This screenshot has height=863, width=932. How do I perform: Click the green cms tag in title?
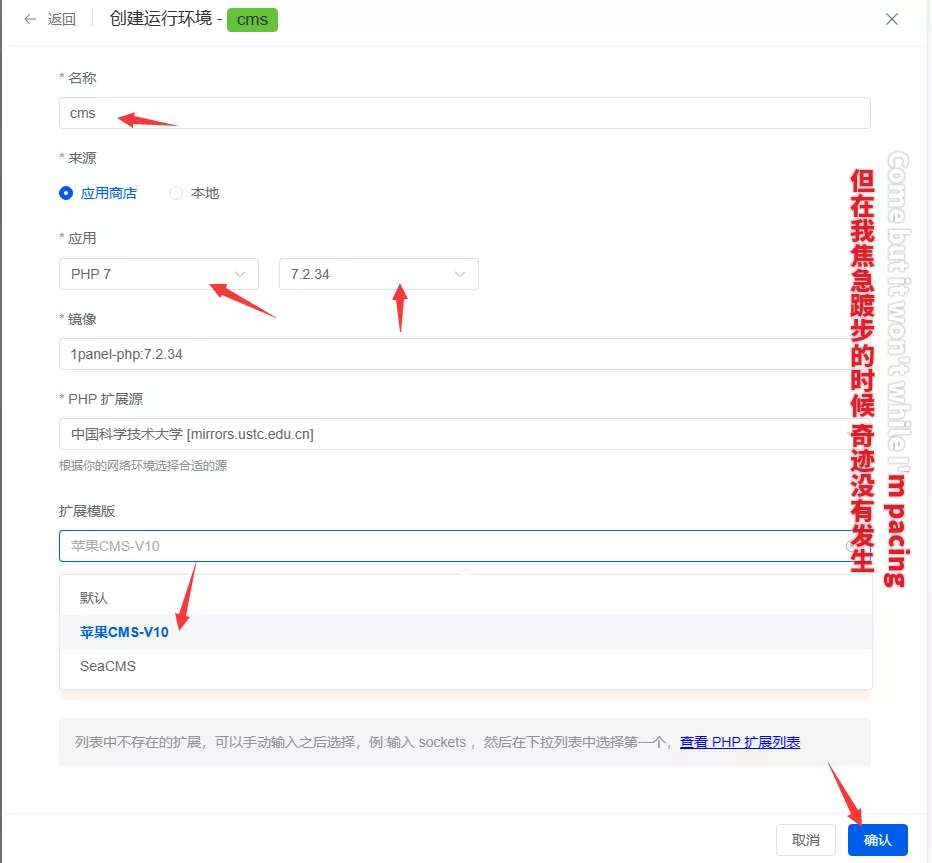pos(252,19)
